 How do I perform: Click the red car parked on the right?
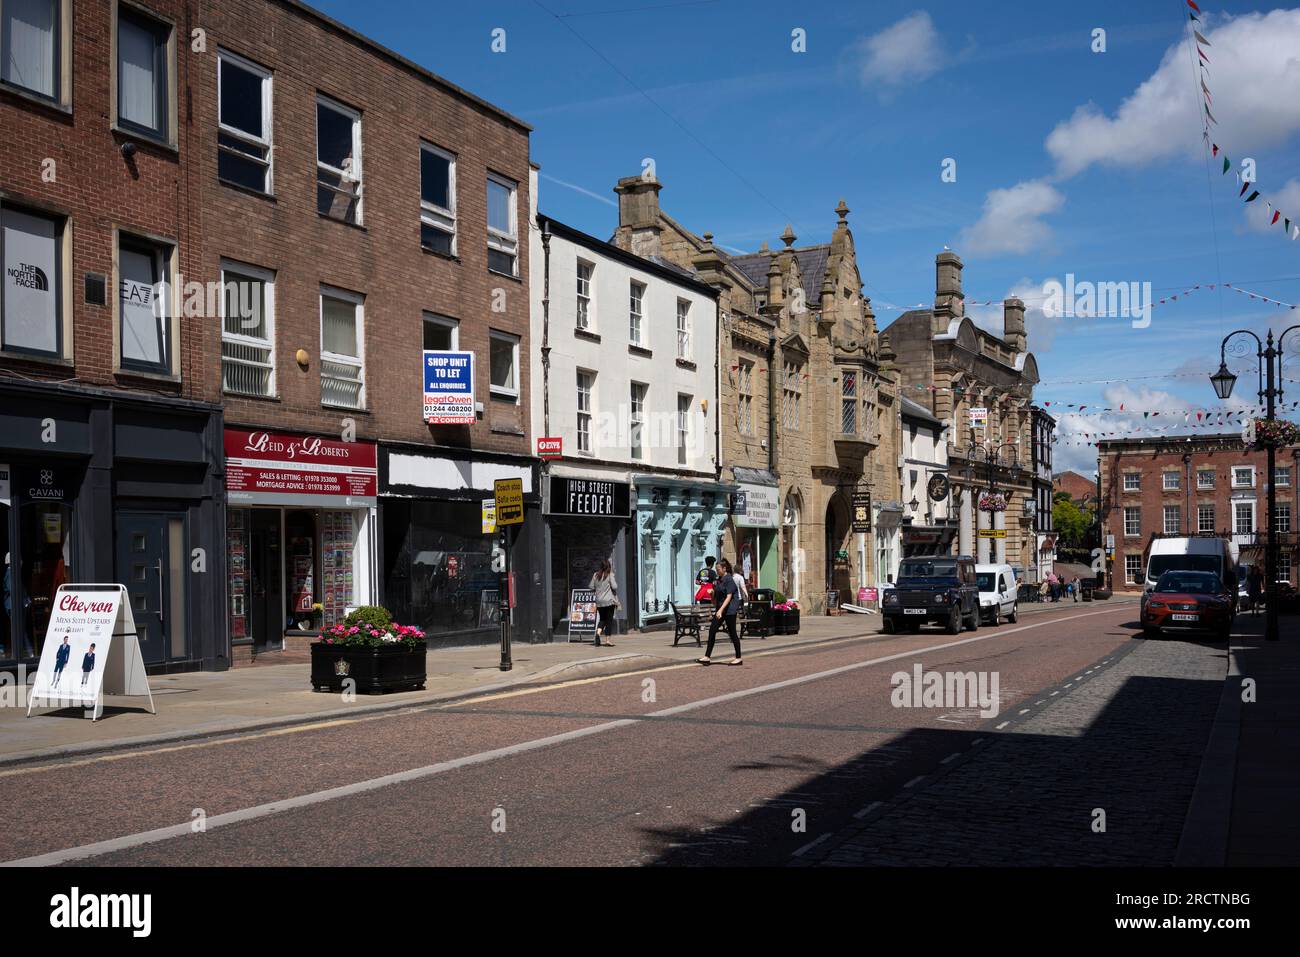pyautogui.click(x=1186, y=603)
